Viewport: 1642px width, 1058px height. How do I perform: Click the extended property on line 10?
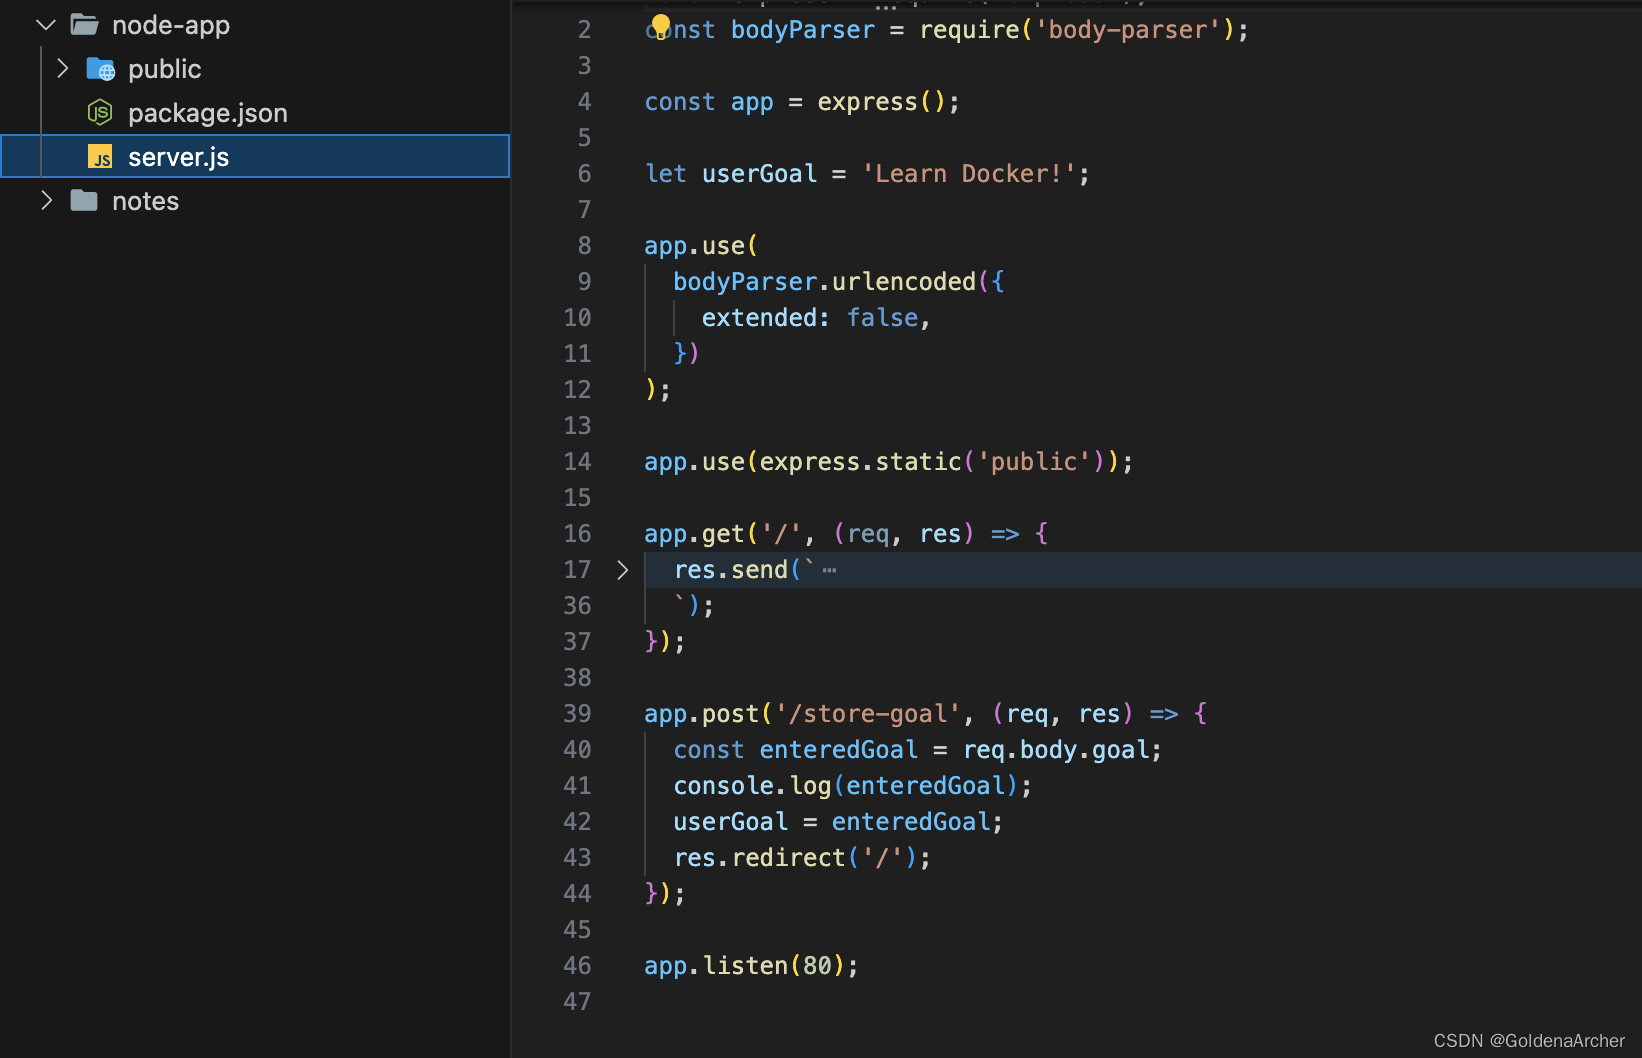point(759,318)
